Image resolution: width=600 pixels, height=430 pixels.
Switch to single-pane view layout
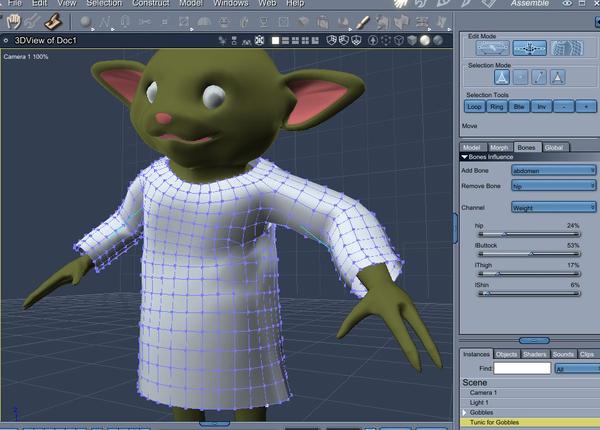coord(276,41)
